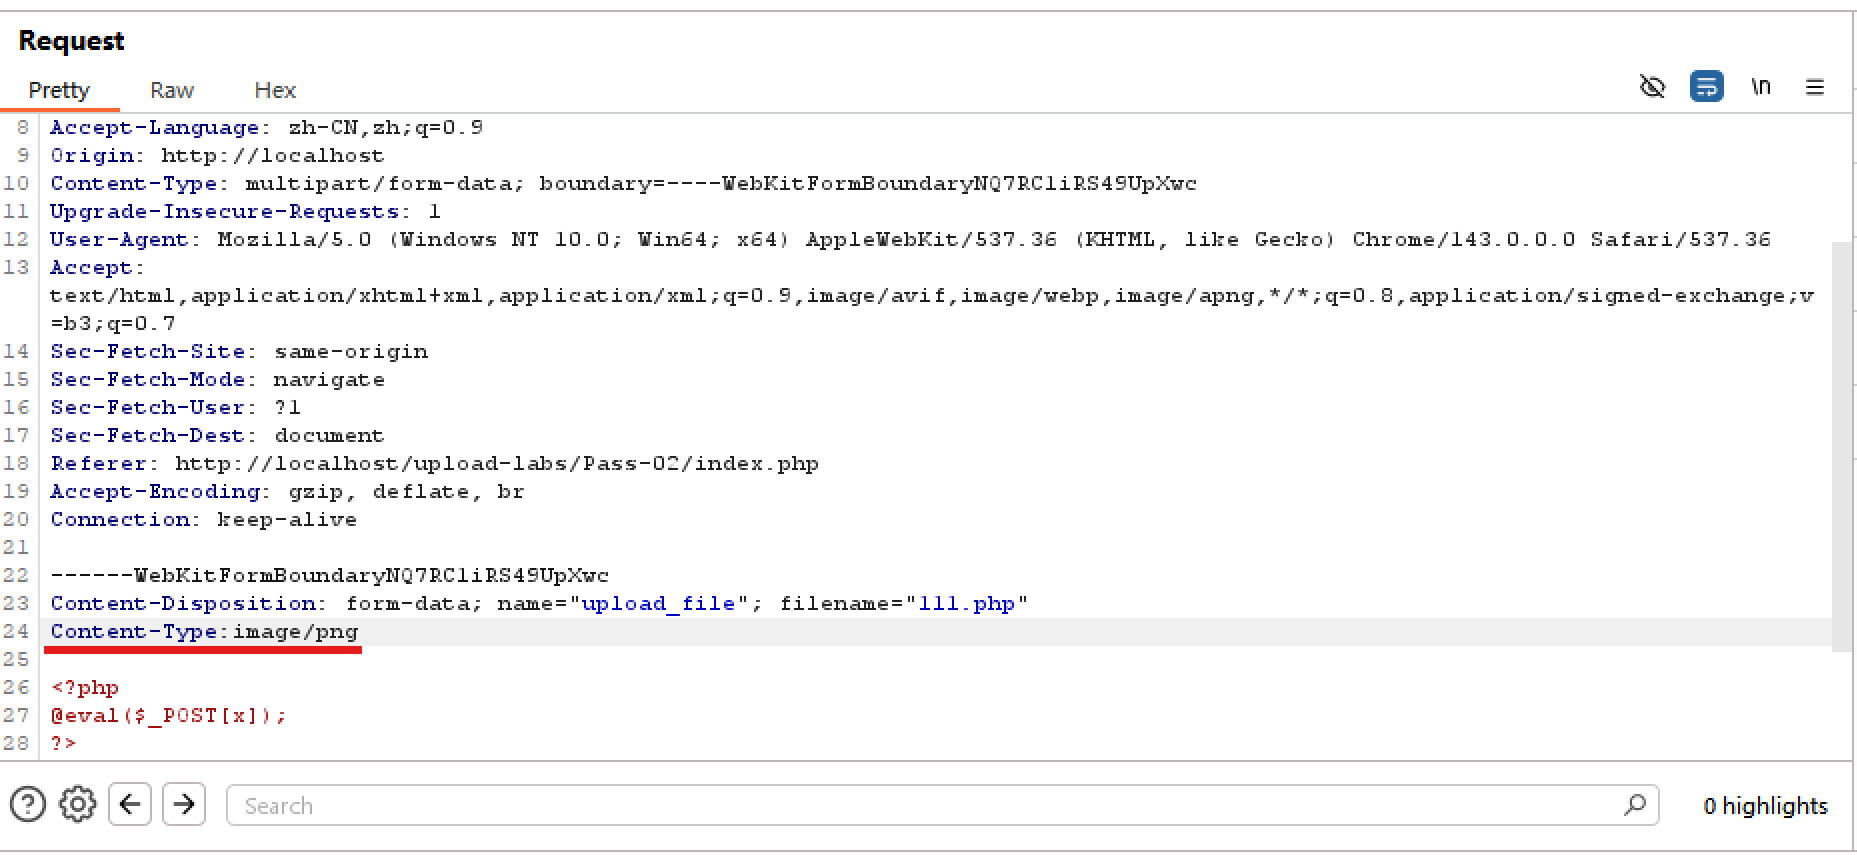This screenshot has height=855, width=1857.
Task: Click the magnifier icon in search box
Action: click(1635, 804)
